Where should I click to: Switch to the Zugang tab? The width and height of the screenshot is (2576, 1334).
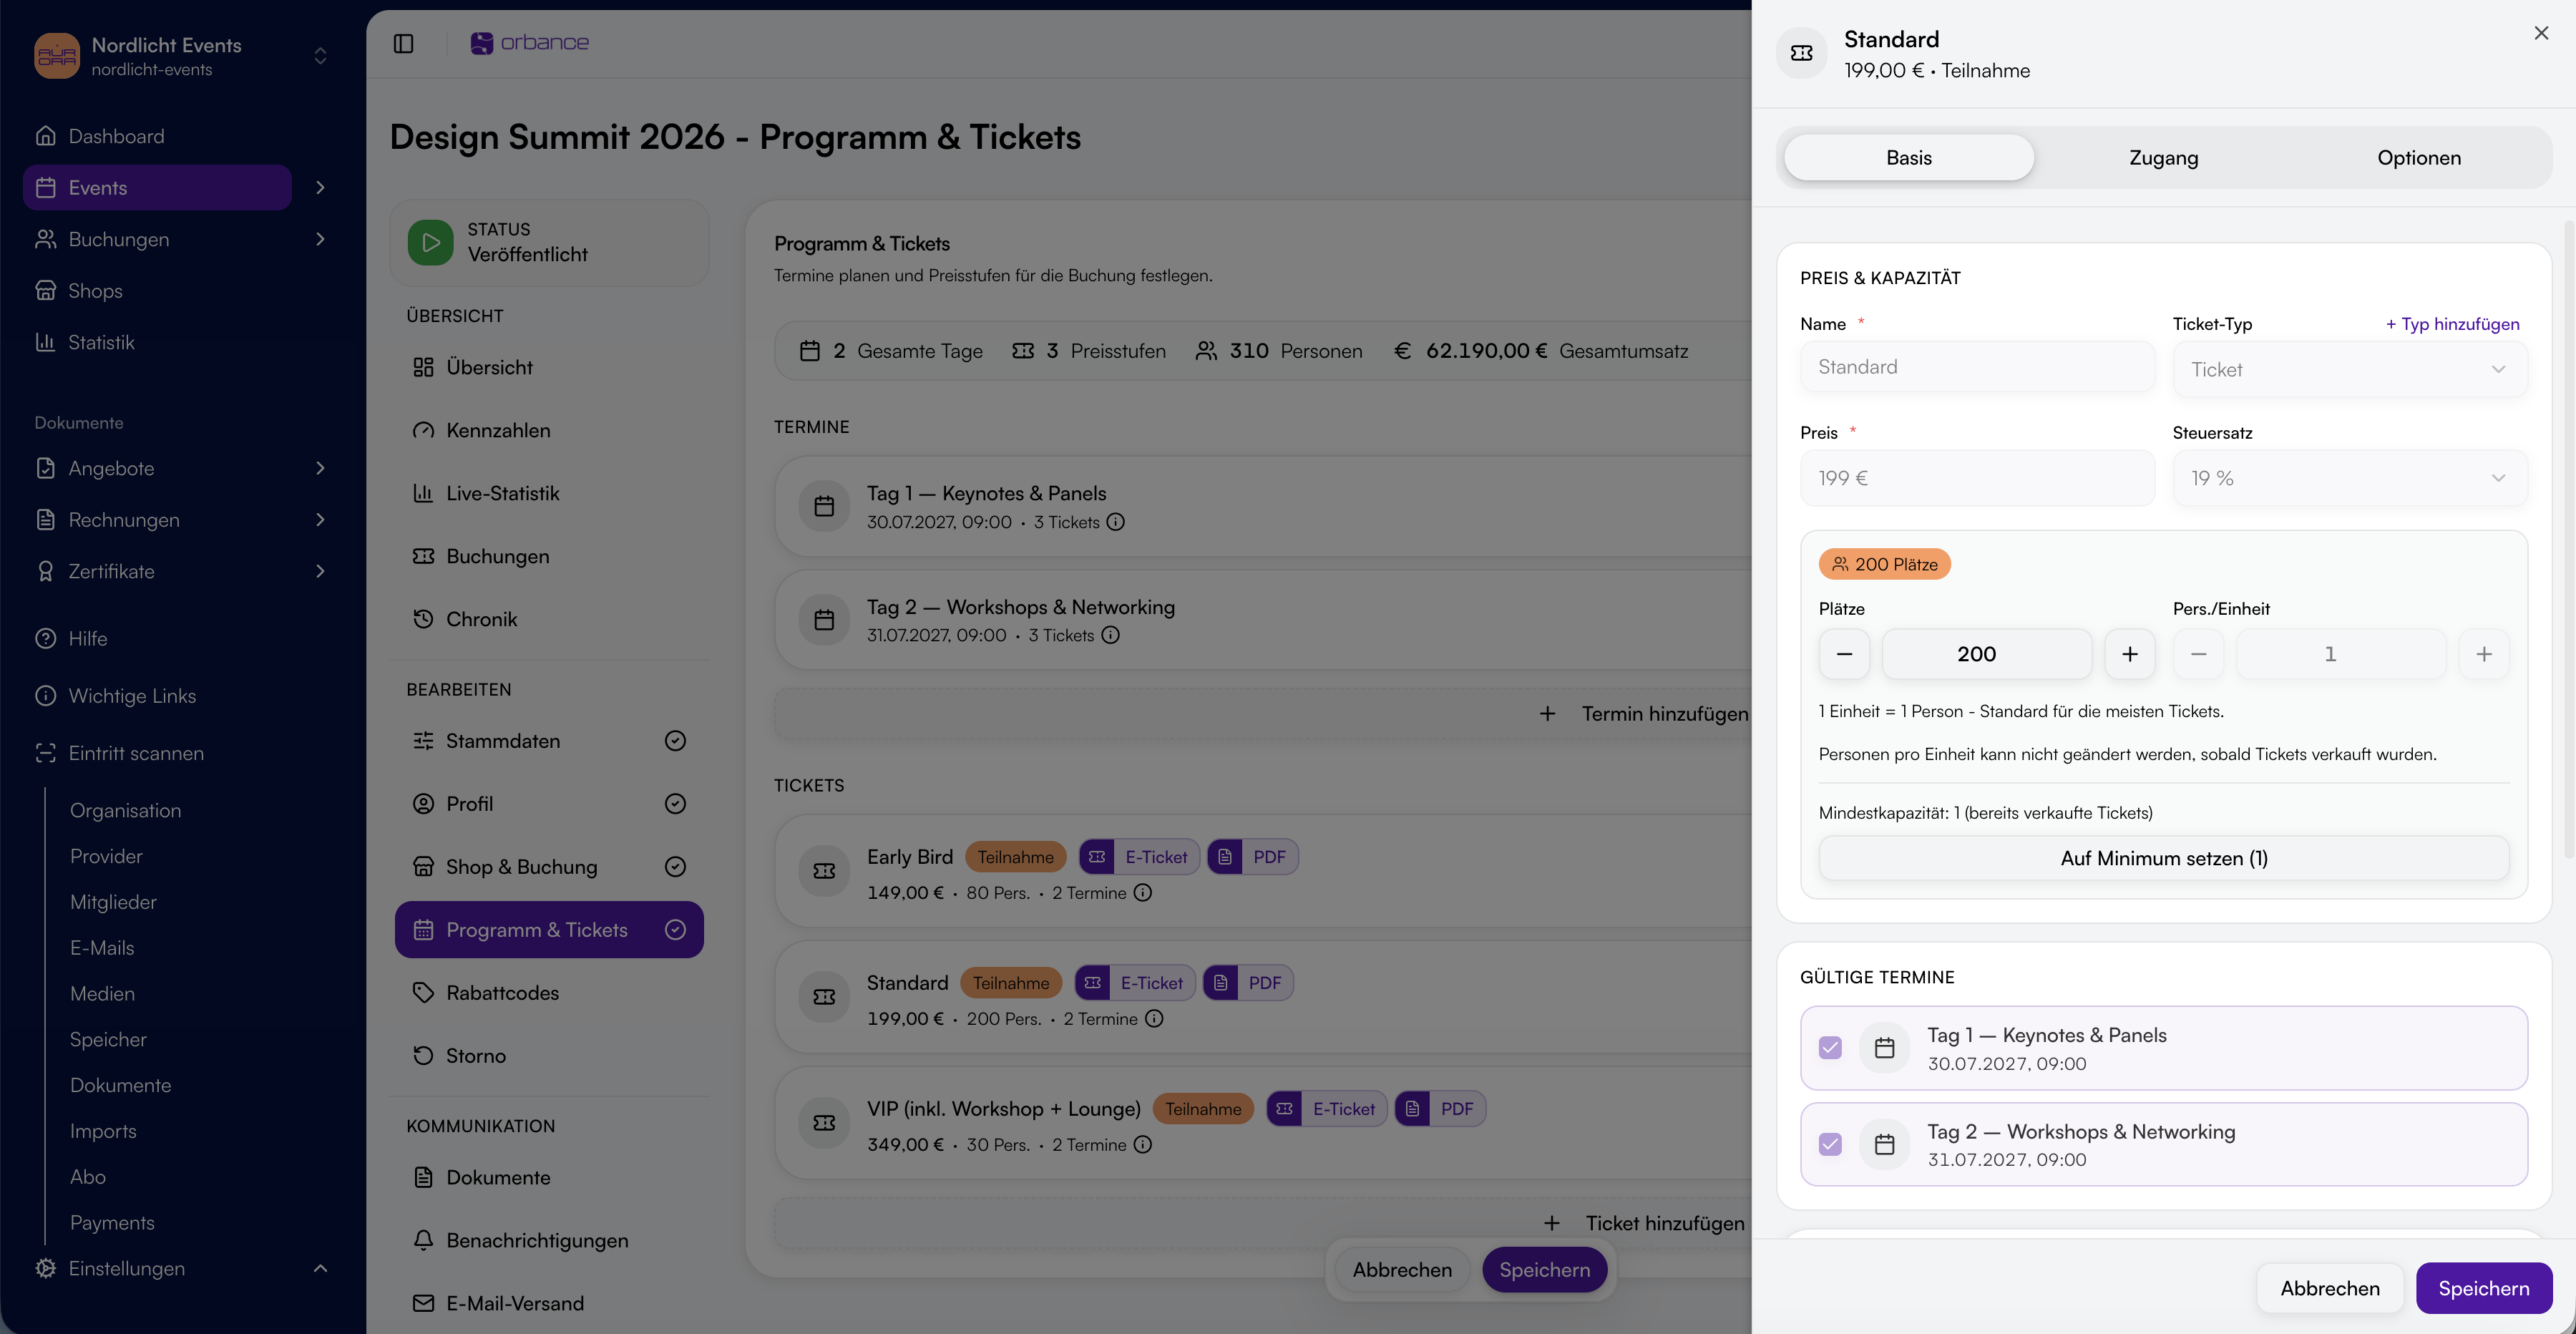pyautogui.click(x=2163, y=158)
